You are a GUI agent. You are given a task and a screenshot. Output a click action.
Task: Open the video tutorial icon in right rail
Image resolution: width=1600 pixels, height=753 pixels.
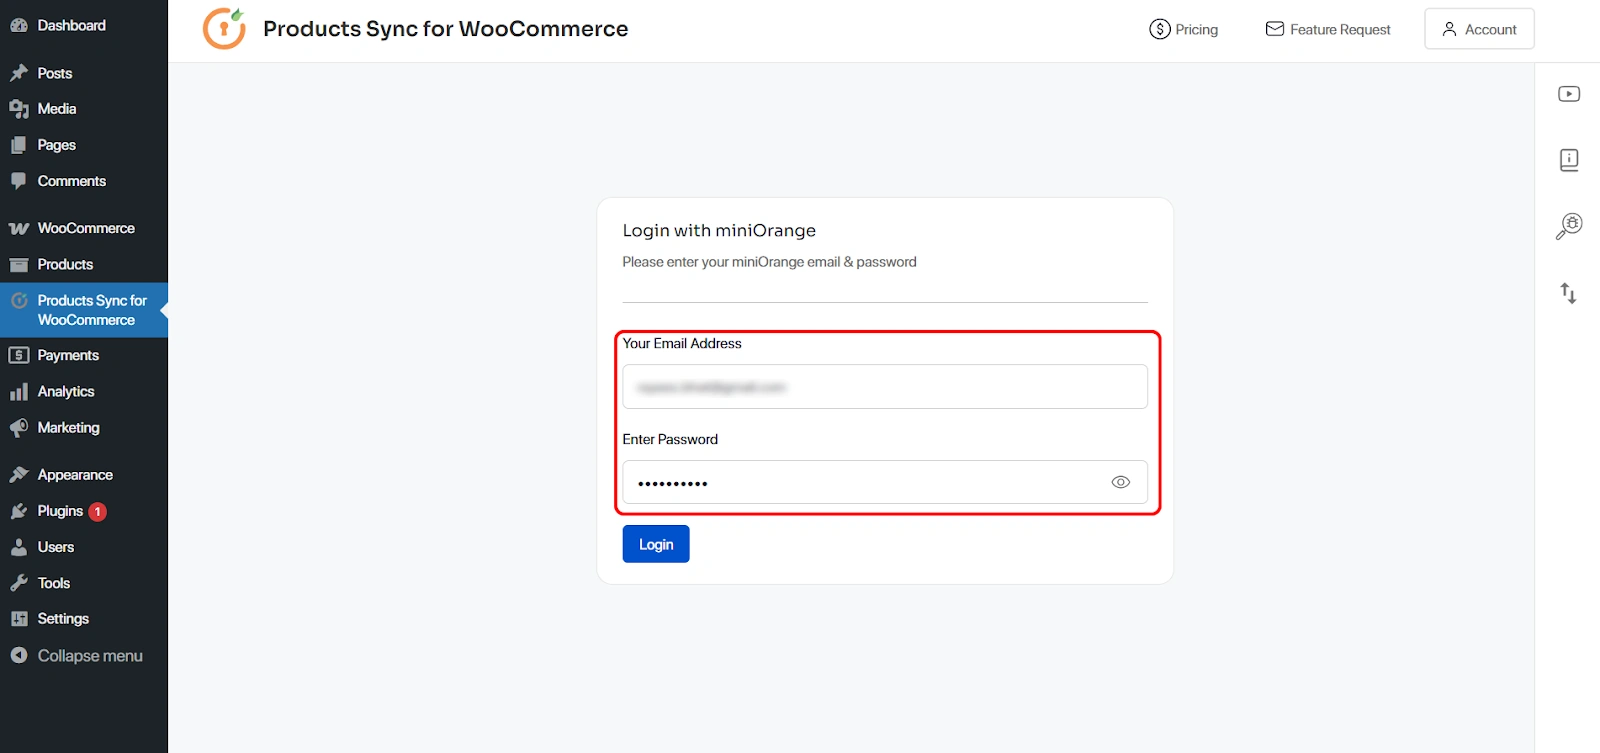tap(1569, 94)
